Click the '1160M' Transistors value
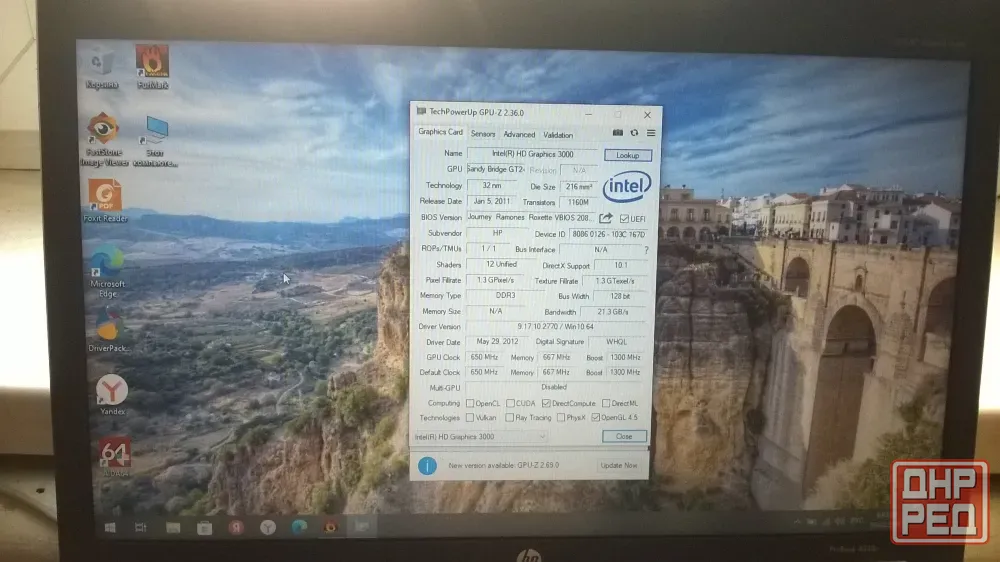1000x562 pixels. [x=578, y=202]
